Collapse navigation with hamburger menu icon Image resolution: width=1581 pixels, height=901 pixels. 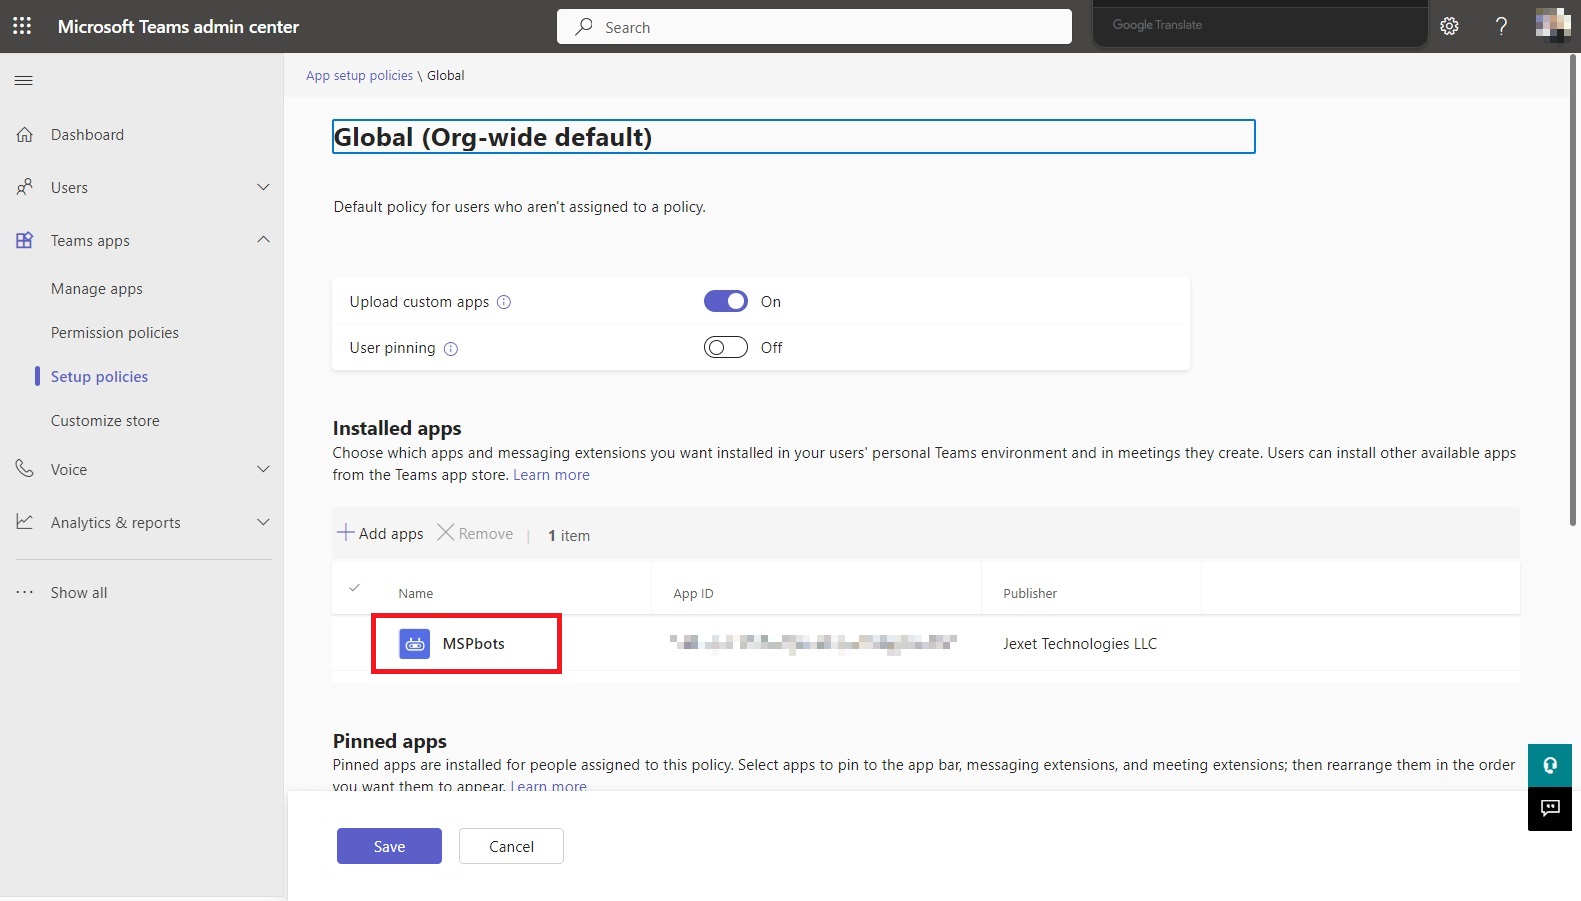pos(24,80)
